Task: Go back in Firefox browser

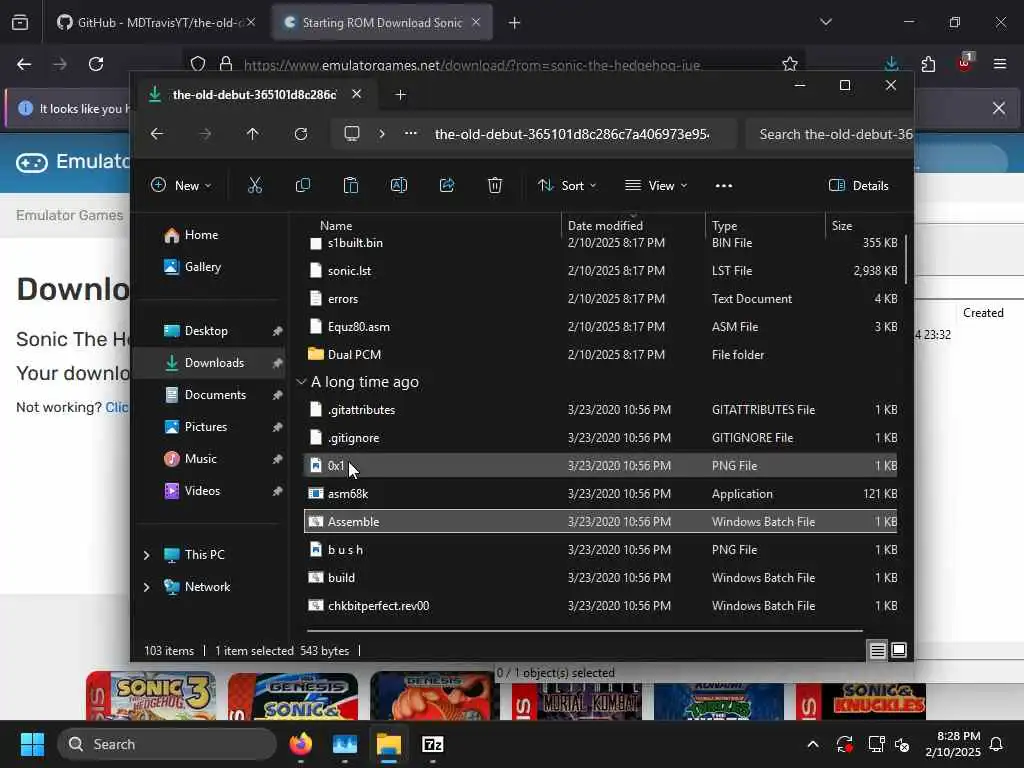Action: coord(24,64)
